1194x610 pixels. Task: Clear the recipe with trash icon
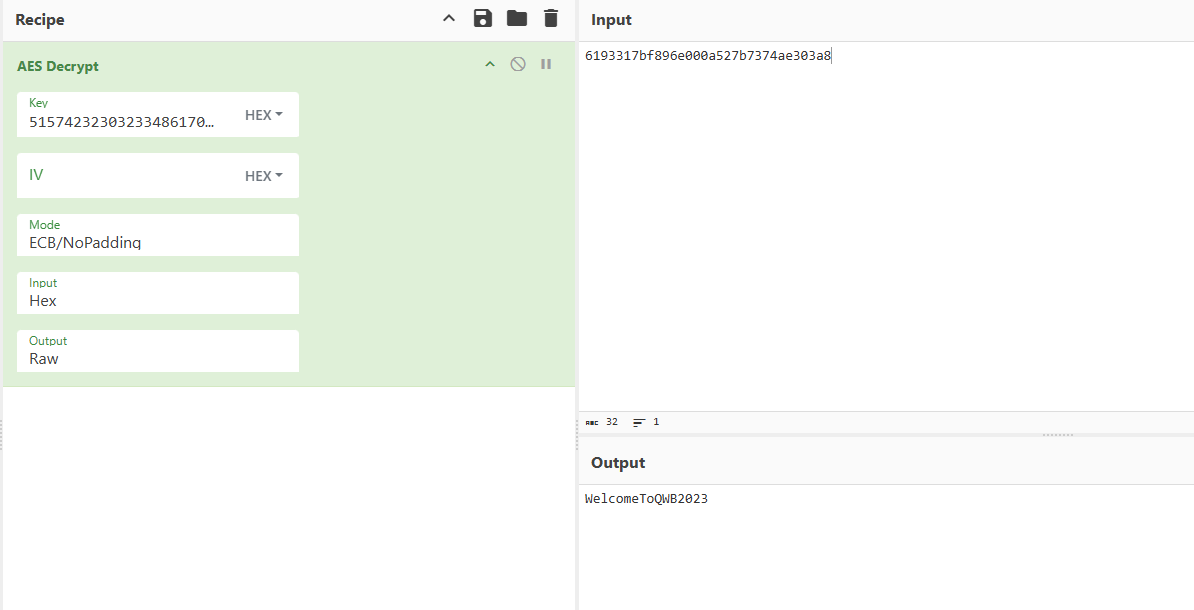(550, 18)
